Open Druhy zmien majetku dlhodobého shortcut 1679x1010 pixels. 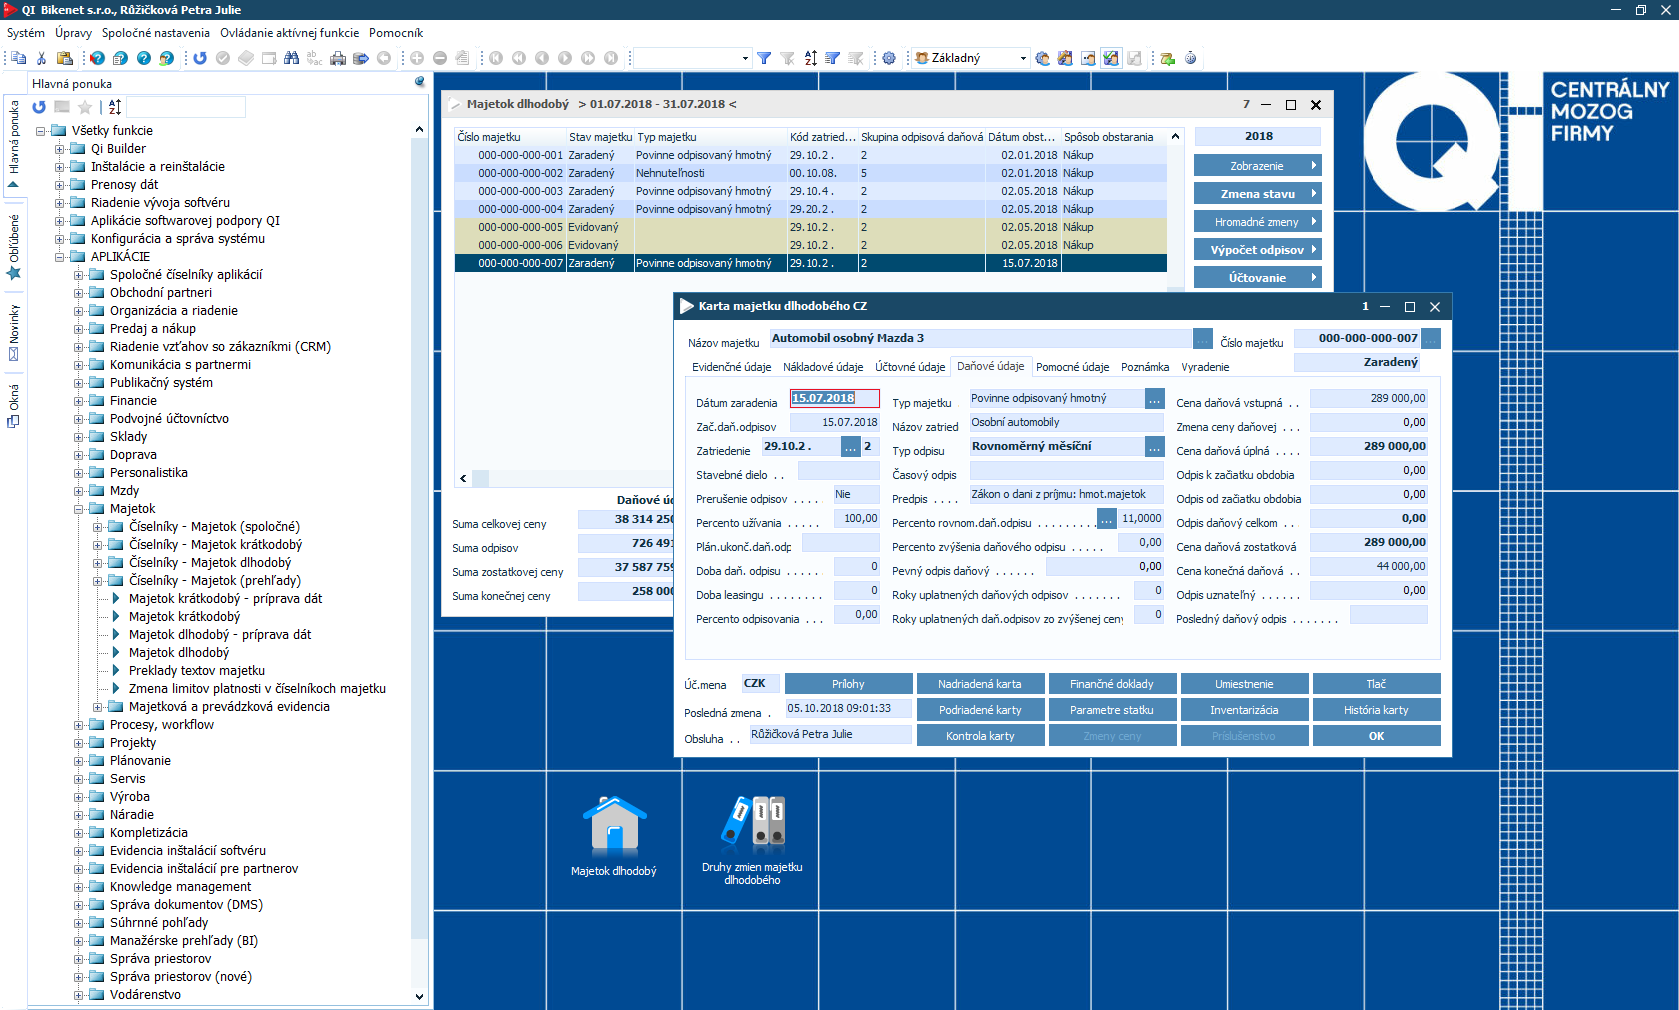tap(752, 837)
